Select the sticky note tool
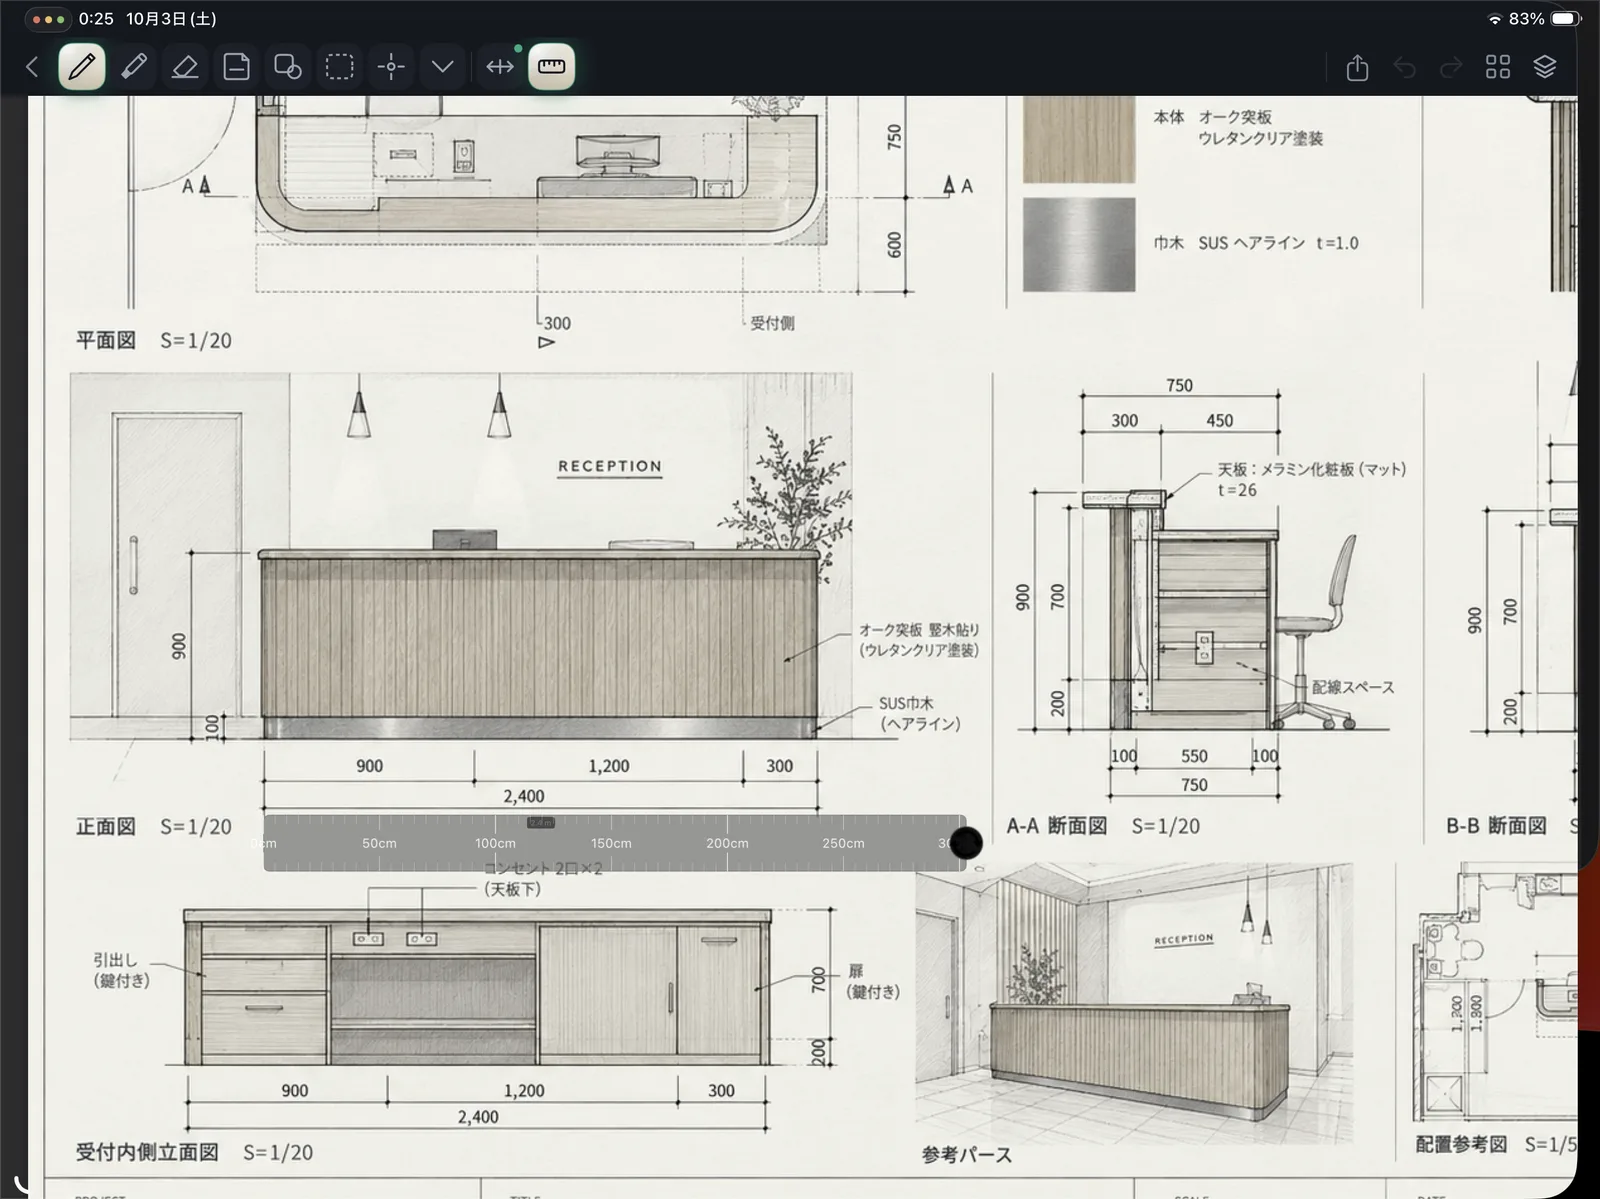This screenshot has width=1600, height=1199. [x=236, y=67]
